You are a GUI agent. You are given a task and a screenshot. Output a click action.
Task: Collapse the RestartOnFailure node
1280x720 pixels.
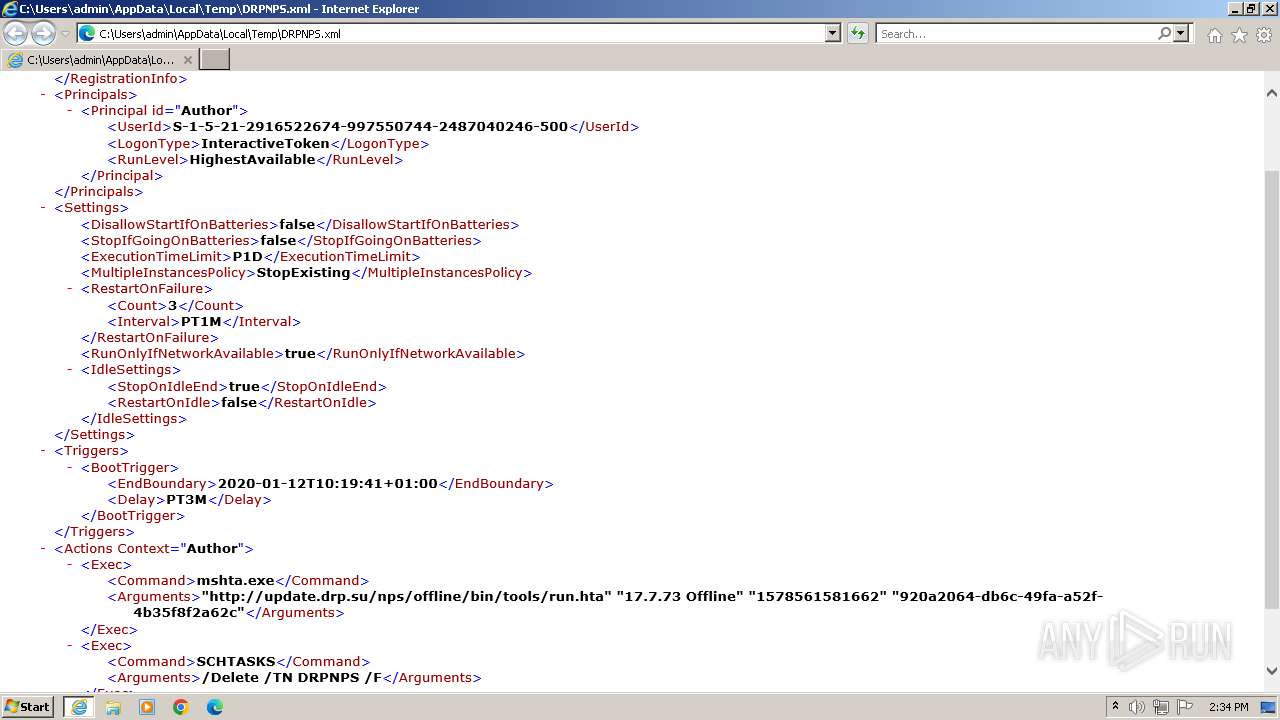(x=70, y=289)
